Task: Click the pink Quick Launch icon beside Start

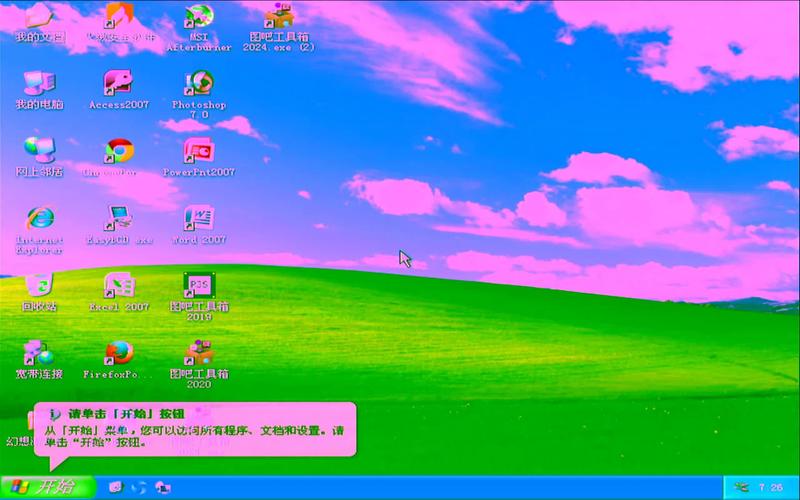Action: [x=116, y=487]
